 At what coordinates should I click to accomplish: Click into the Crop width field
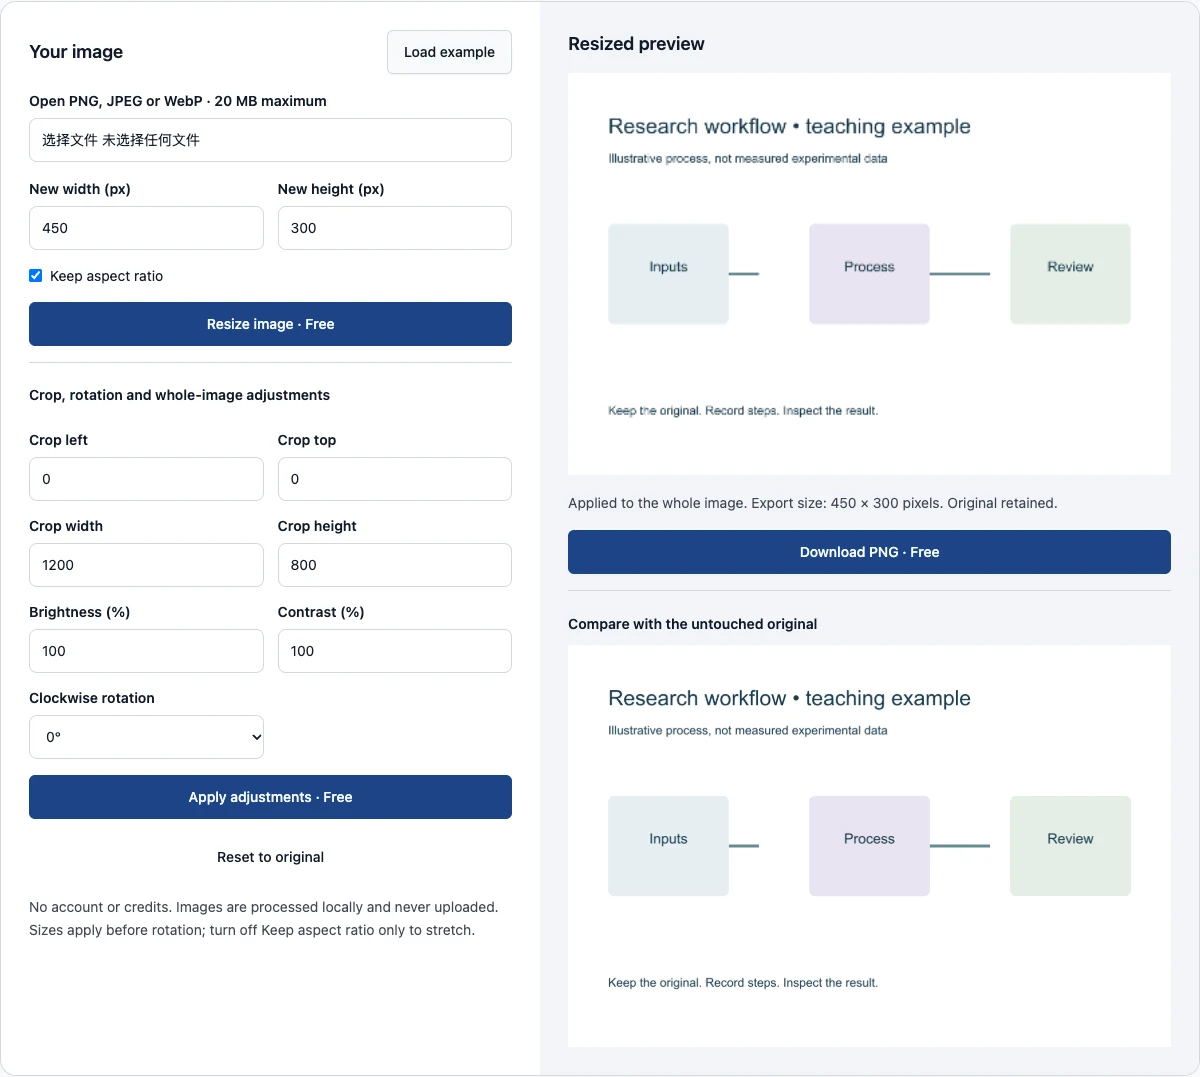[x=146, y=565]
